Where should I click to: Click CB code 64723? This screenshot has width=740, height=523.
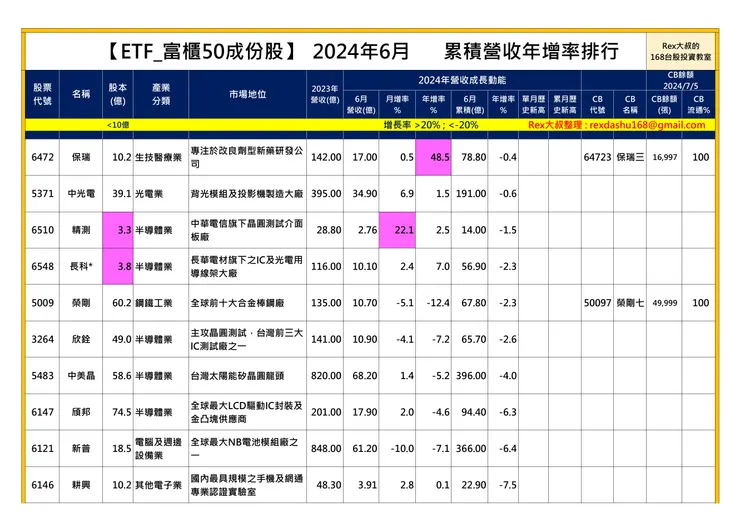(x=597, y=157)
